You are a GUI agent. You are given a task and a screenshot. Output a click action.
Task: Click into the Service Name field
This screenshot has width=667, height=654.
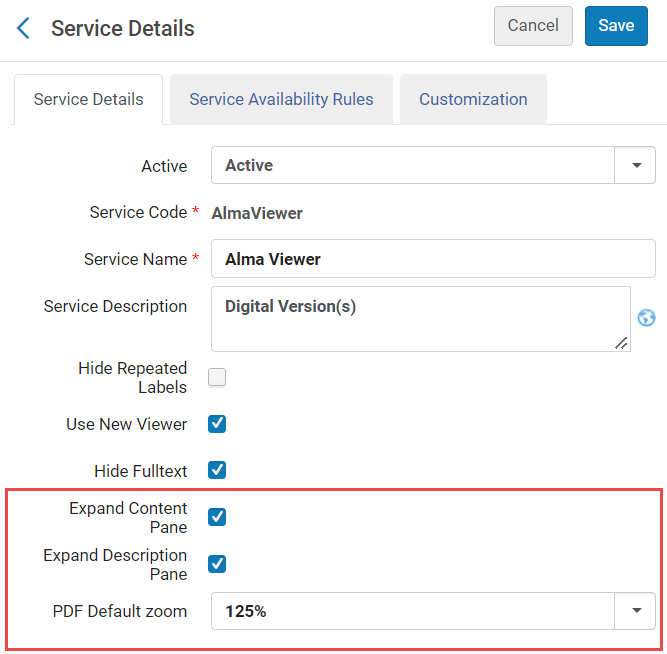(x=433, y=259)
